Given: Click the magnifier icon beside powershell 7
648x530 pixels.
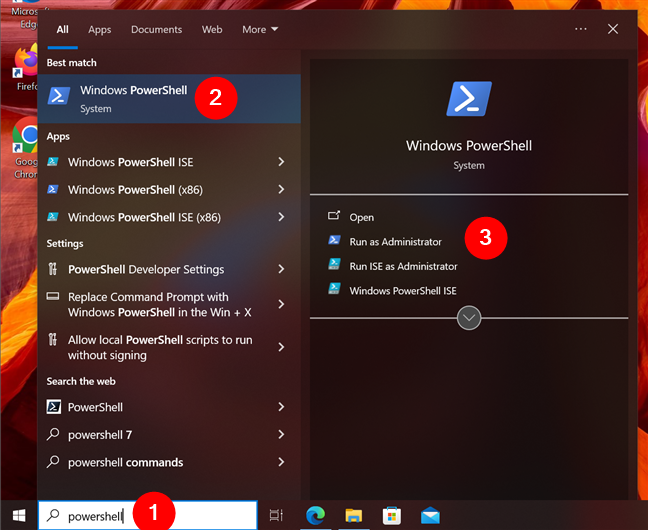Looking at the screenshot, I should click(53, 434).
